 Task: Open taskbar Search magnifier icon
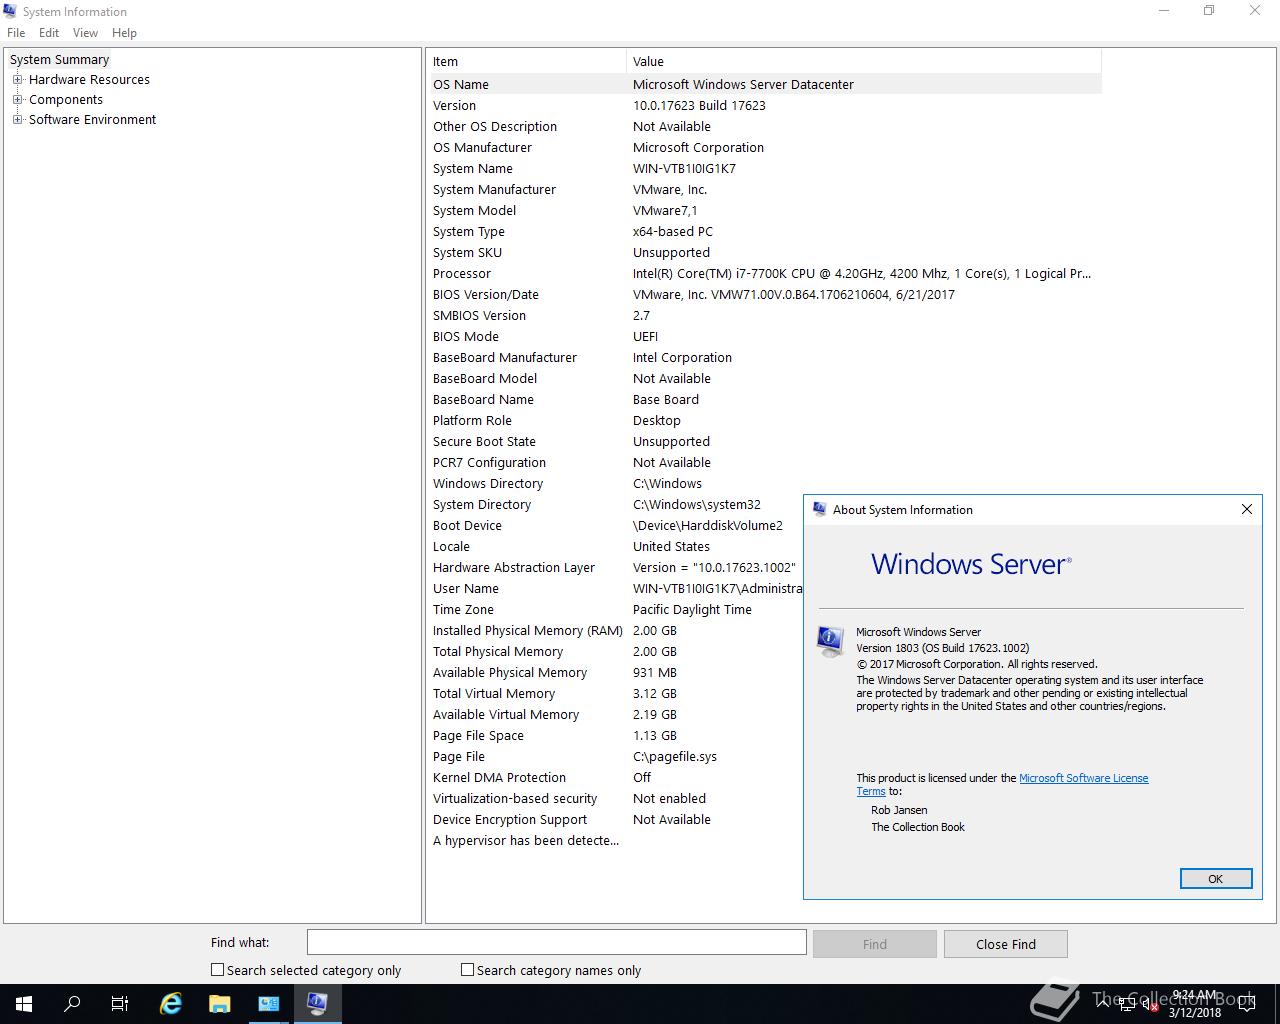72,1004
